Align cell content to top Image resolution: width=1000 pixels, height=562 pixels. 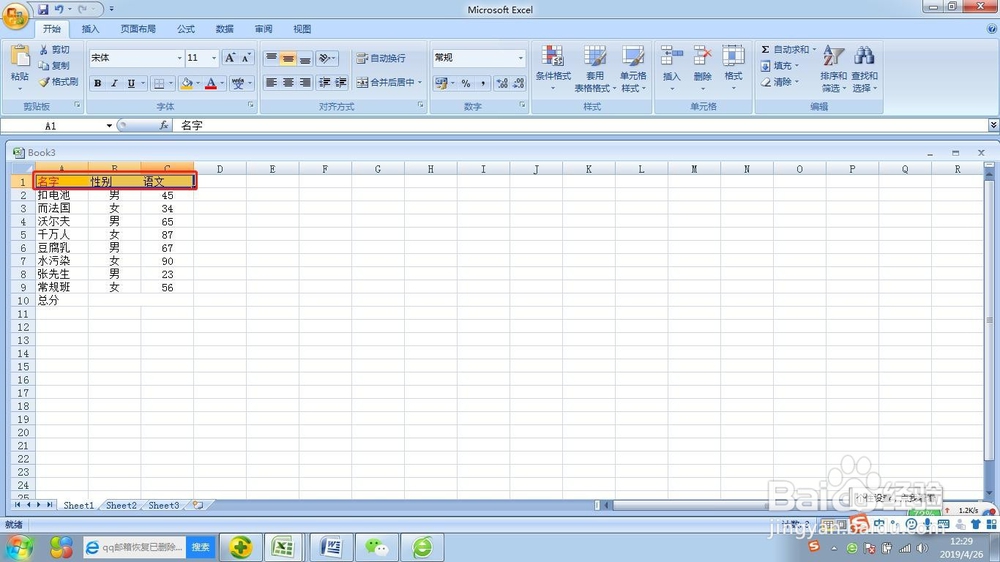click(x=271, y=59)
